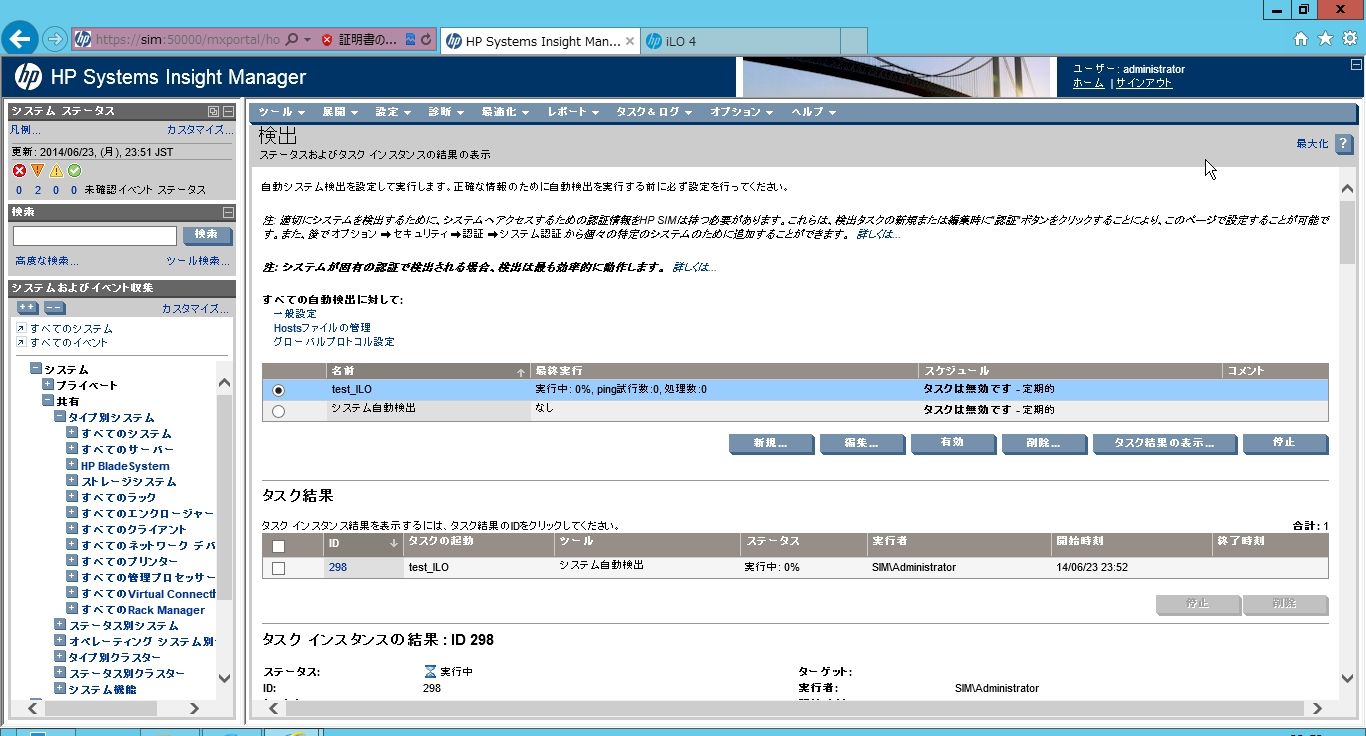The height and width of the screenshot is (736, 1366).
Task: Click the サインアウト link
Action: [1144, 83]
